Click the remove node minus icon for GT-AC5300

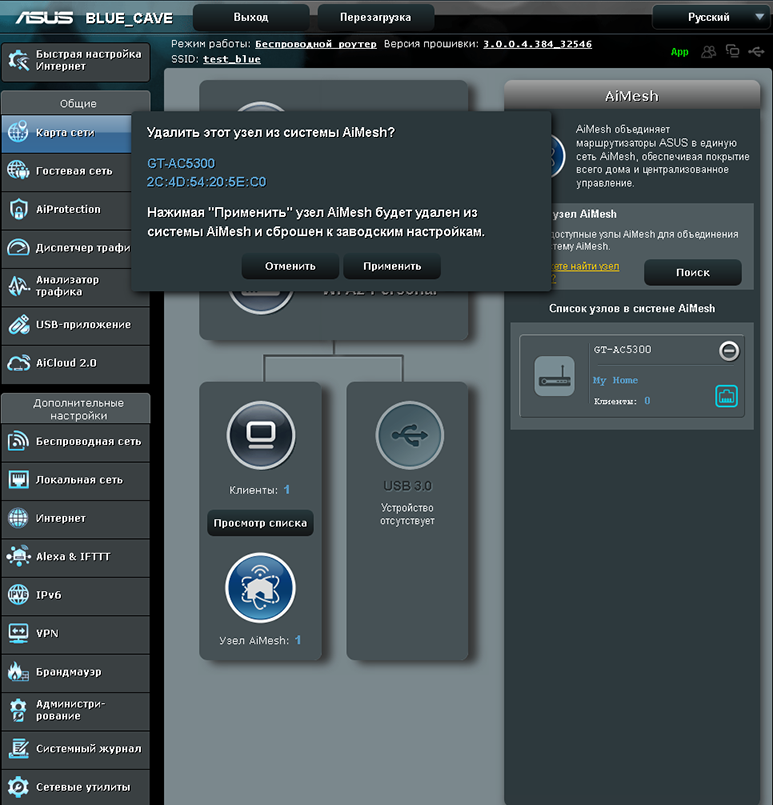pyautogui.click(x=729, y=351)
